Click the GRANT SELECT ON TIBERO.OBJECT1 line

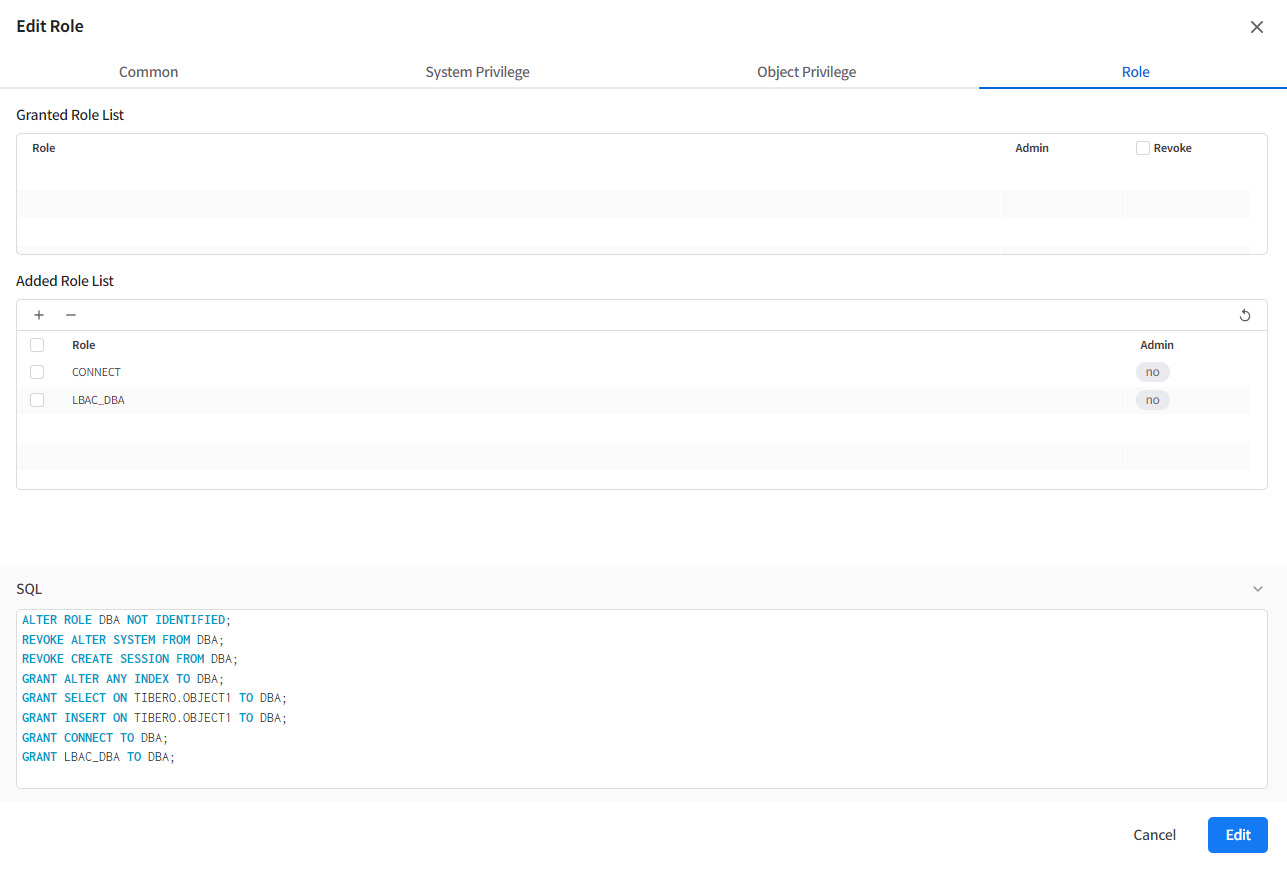click(154, 698)
